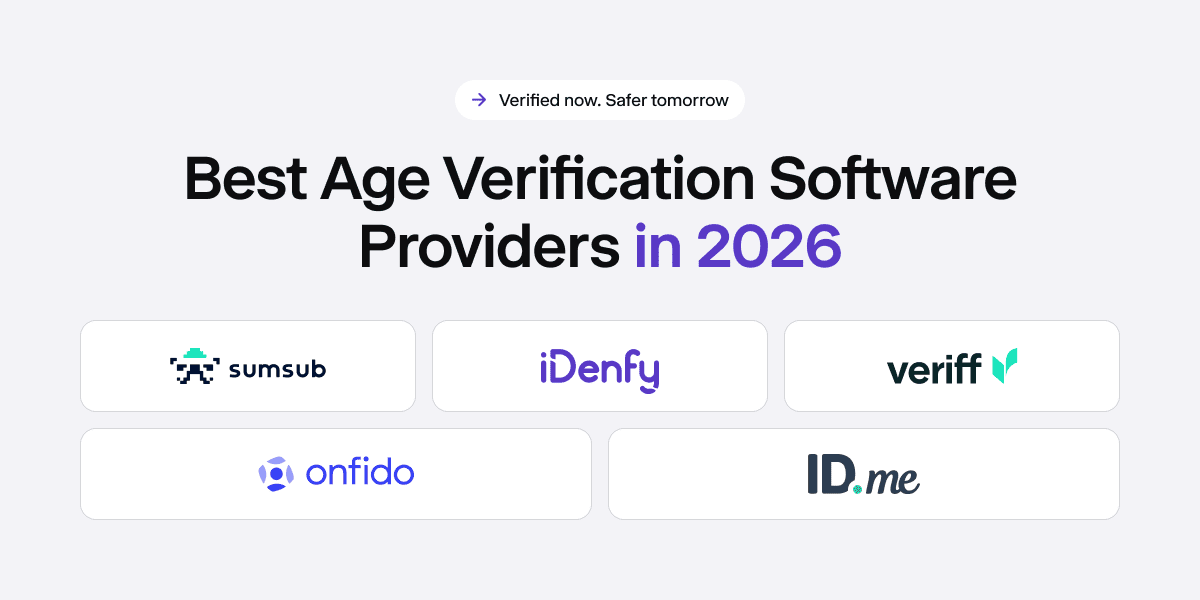This screenshot has width=1200, height=600.
Task: Click the green dot in ID.me logo
Action: tap(857, 489)
